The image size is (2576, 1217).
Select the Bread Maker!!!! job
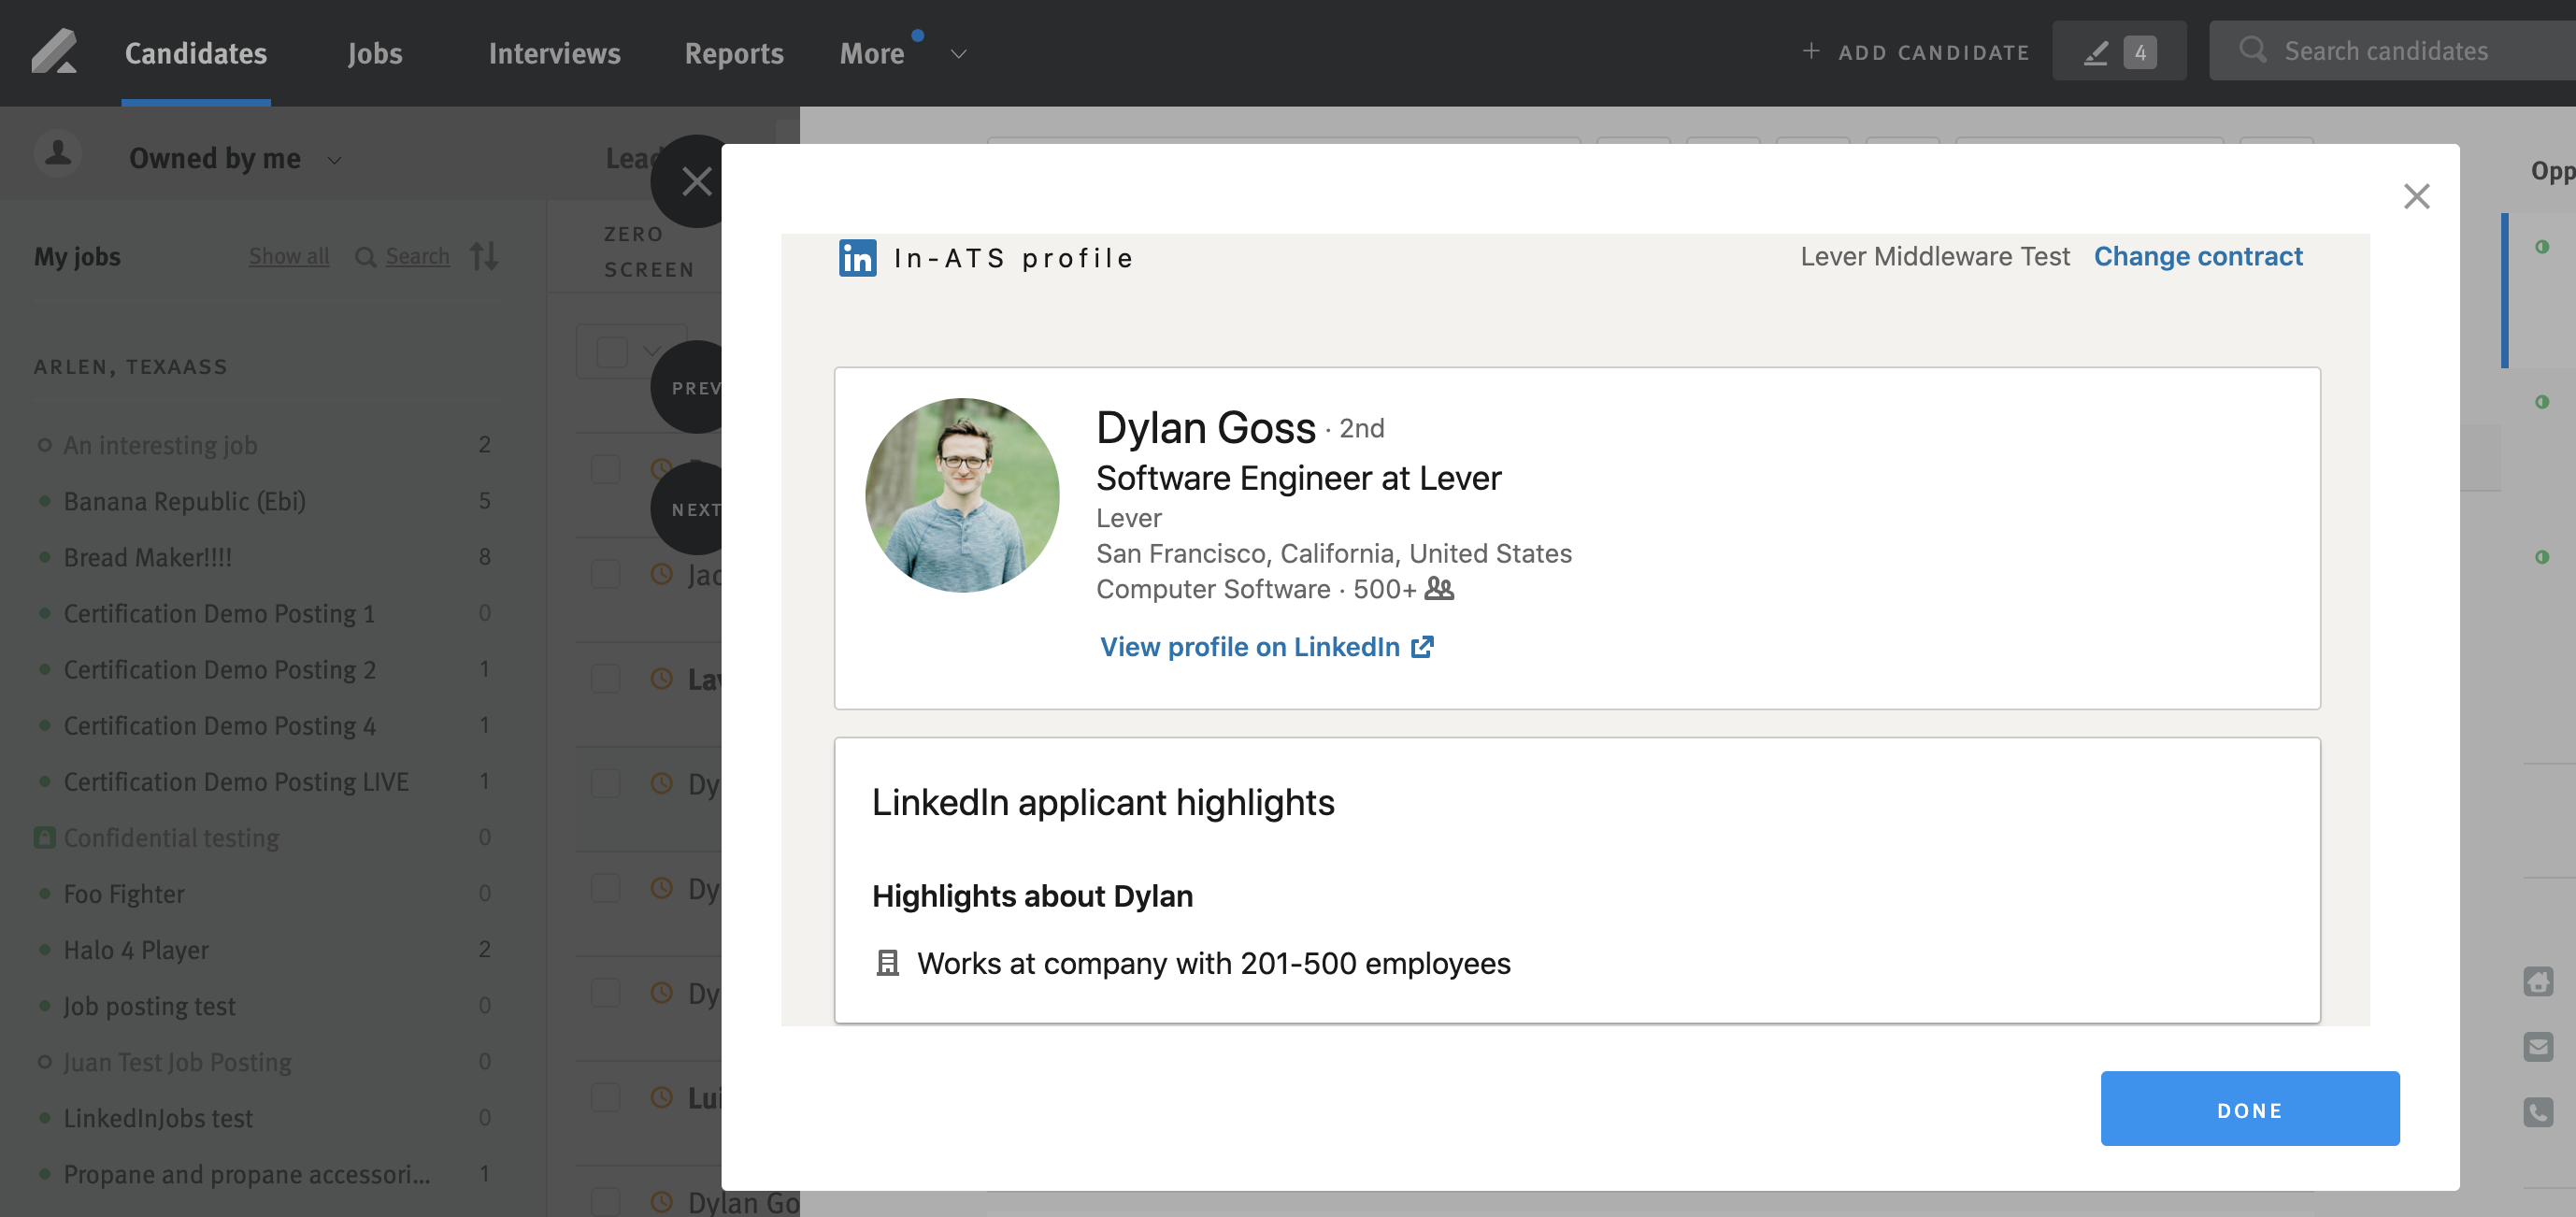[147, 557]
